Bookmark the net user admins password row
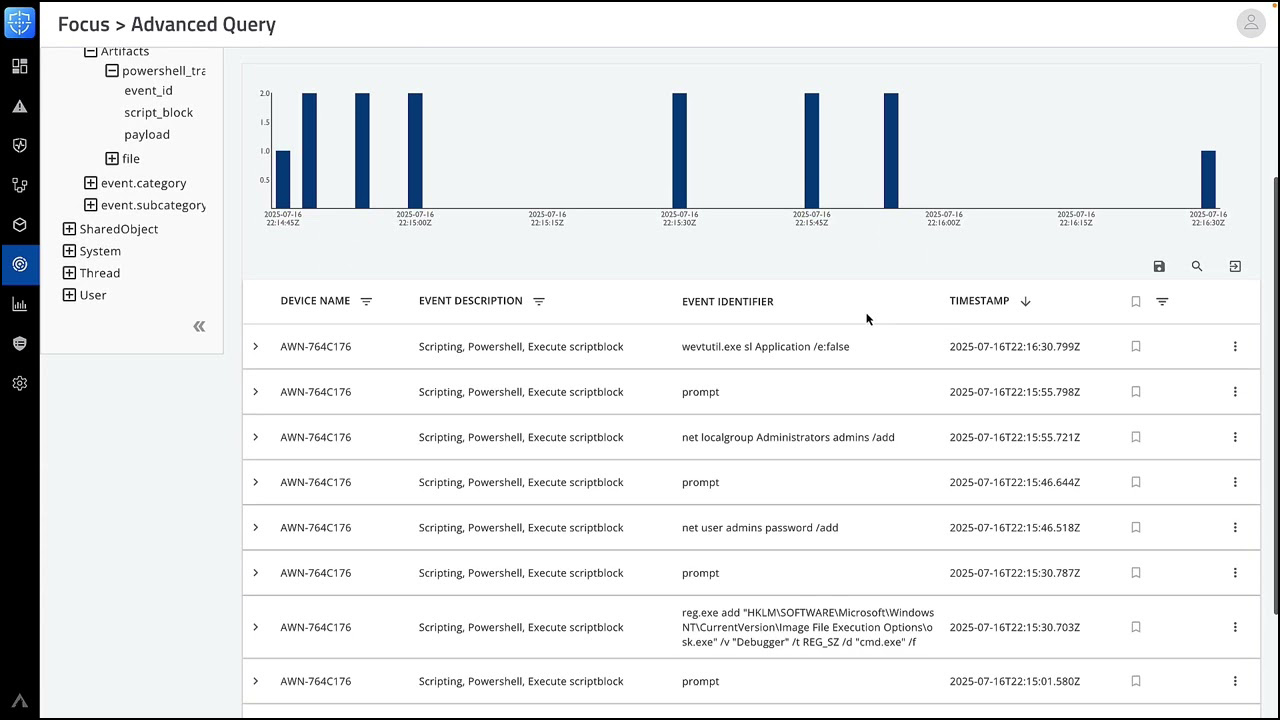This screenshot has width=1280, height=720. pyautogui.click(x=1136, y=528)
